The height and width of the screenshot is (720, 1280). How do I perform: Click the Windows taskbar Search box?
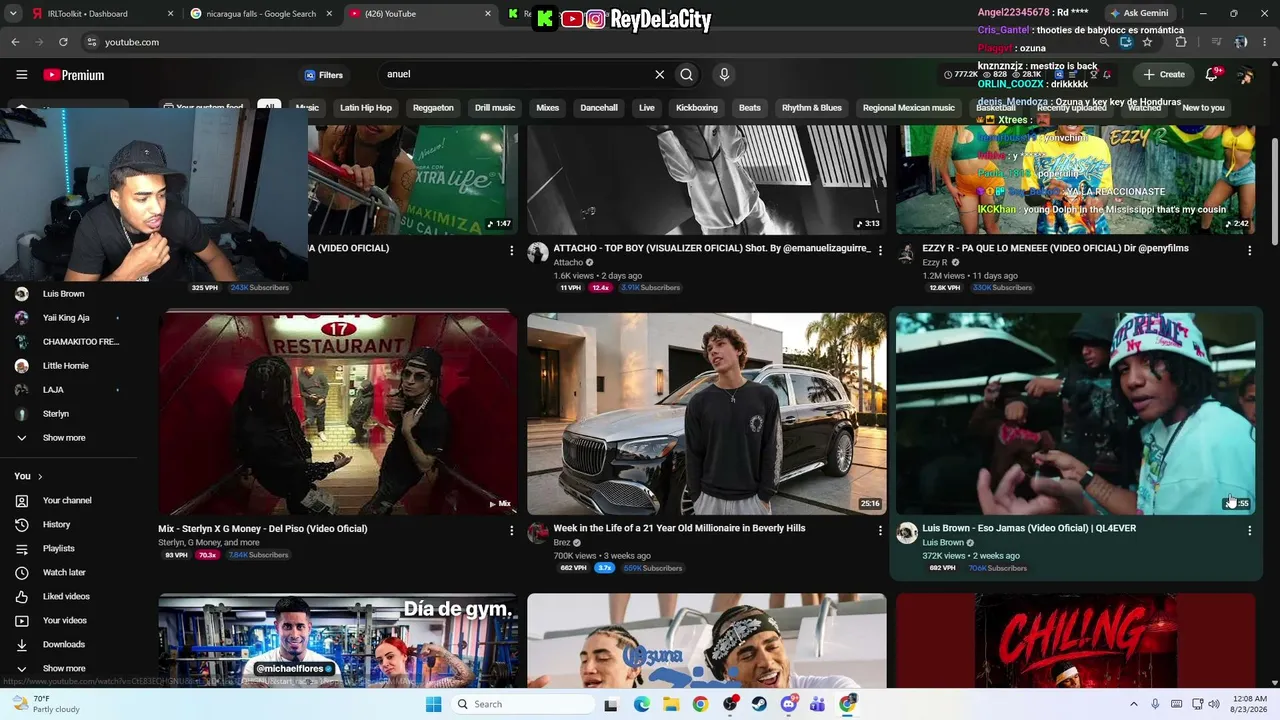click(x=523, y=704)
